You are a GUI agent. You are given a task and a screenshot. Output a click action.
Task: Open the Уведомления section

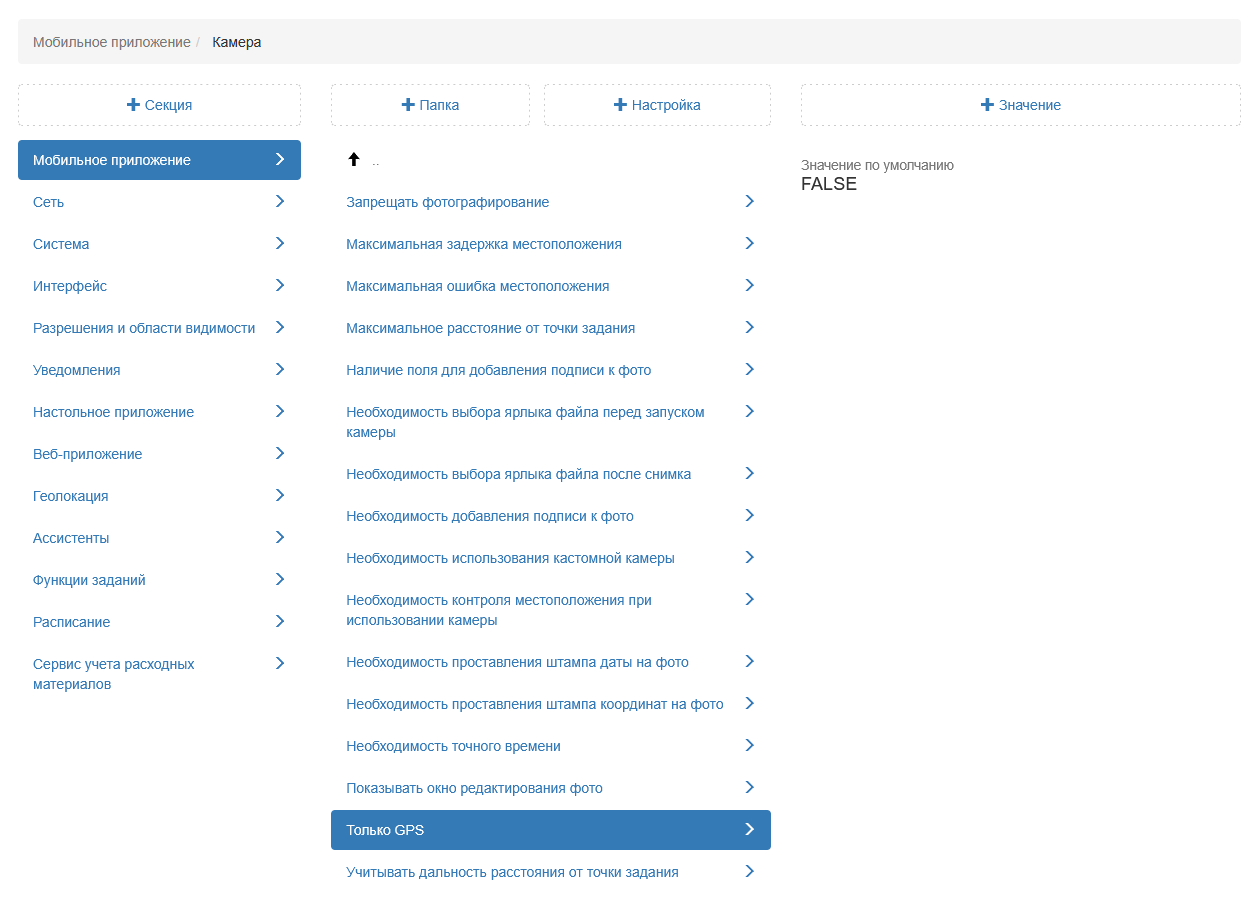77,370
